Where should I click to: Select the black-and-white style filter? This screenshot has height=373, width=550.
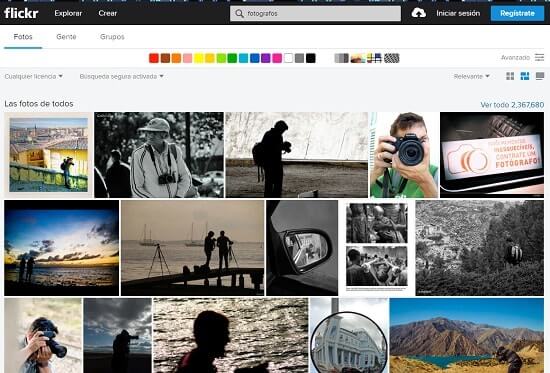(341, 58)
